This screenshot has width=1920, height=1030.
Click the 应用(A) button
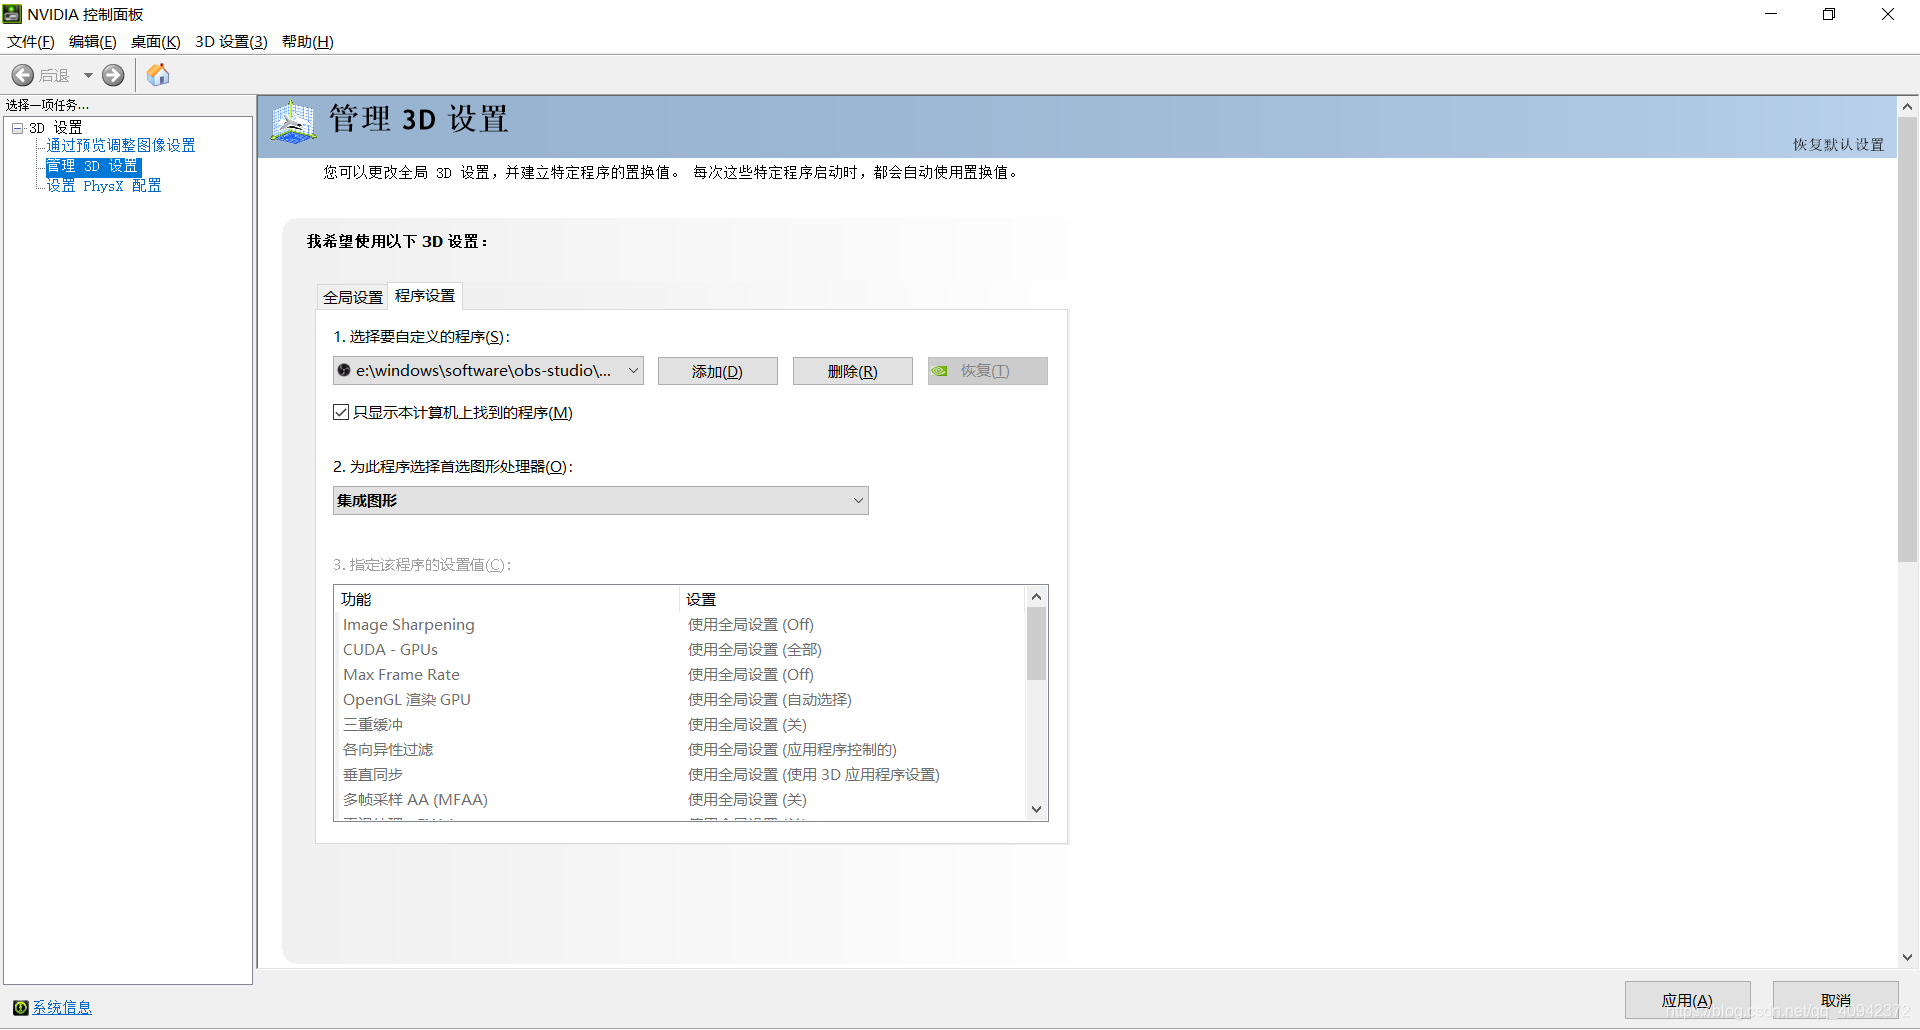point(1687,1000)
